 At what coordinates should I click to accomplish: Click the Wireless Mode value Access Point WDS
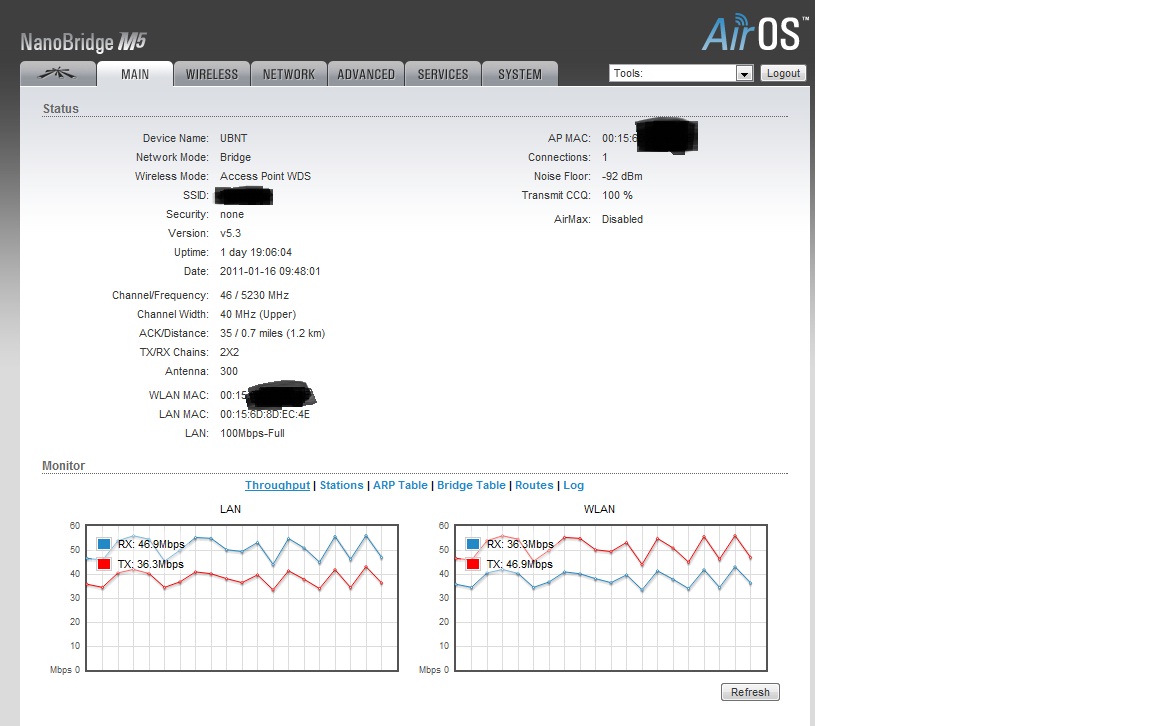265,176
